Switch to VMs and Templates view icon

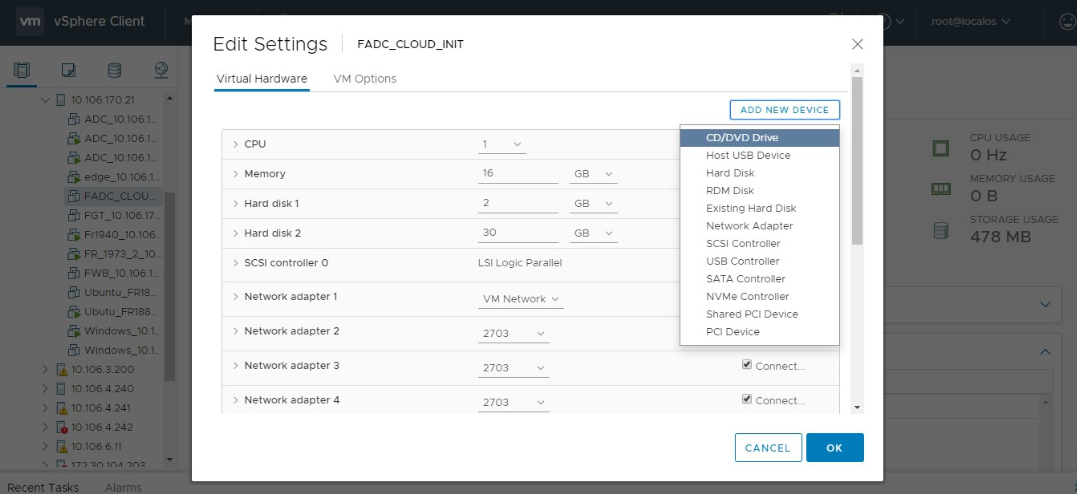69,70
